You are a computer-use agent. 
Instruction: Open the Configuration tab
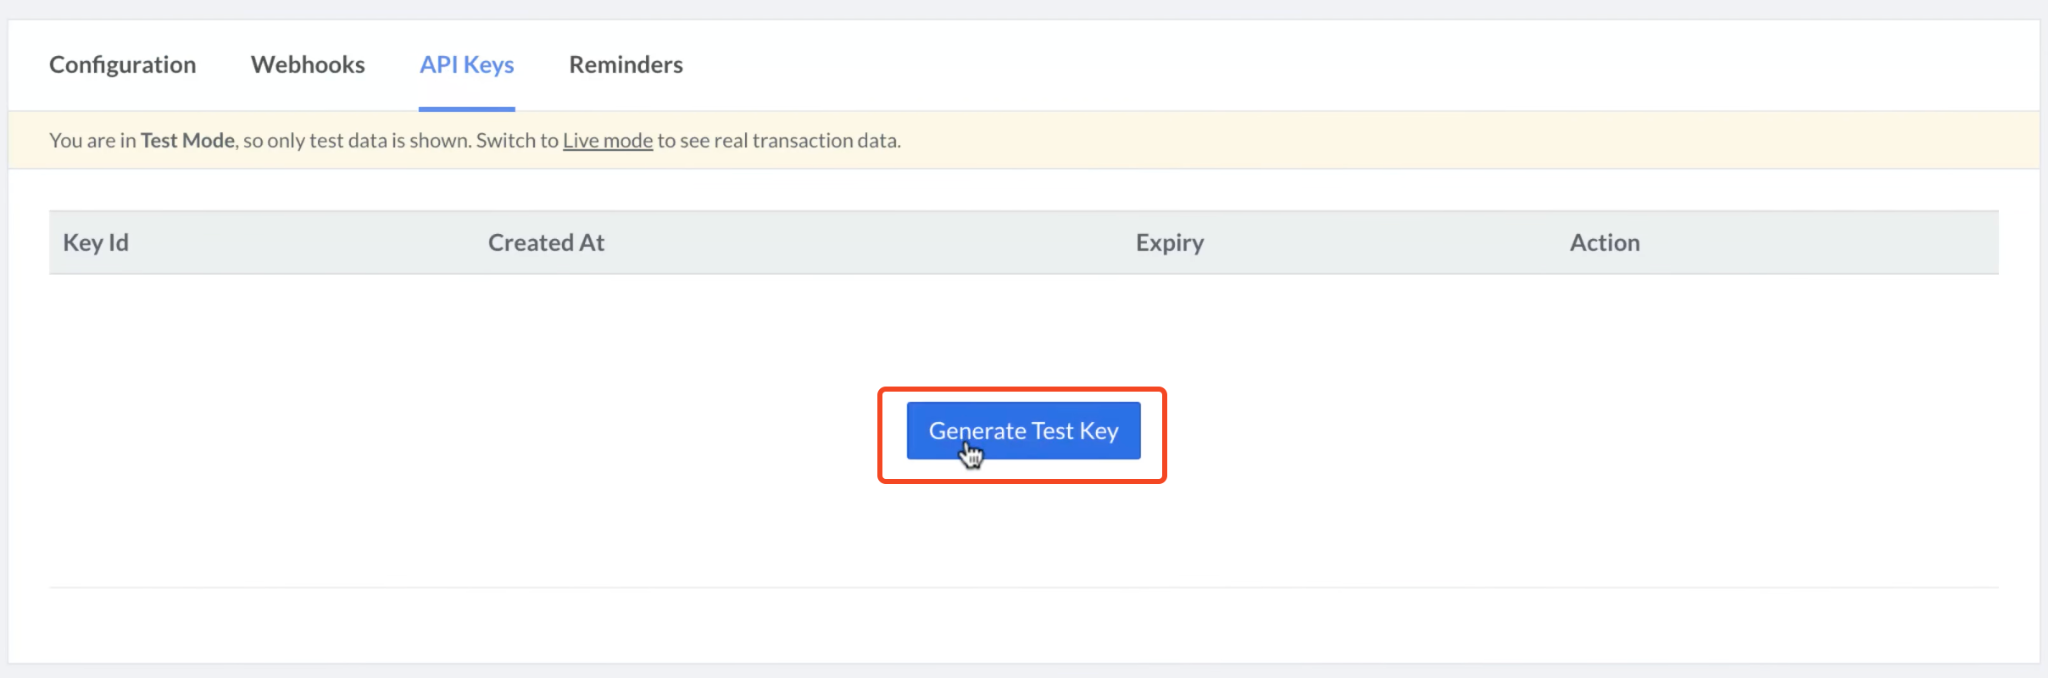pos(122,65)
